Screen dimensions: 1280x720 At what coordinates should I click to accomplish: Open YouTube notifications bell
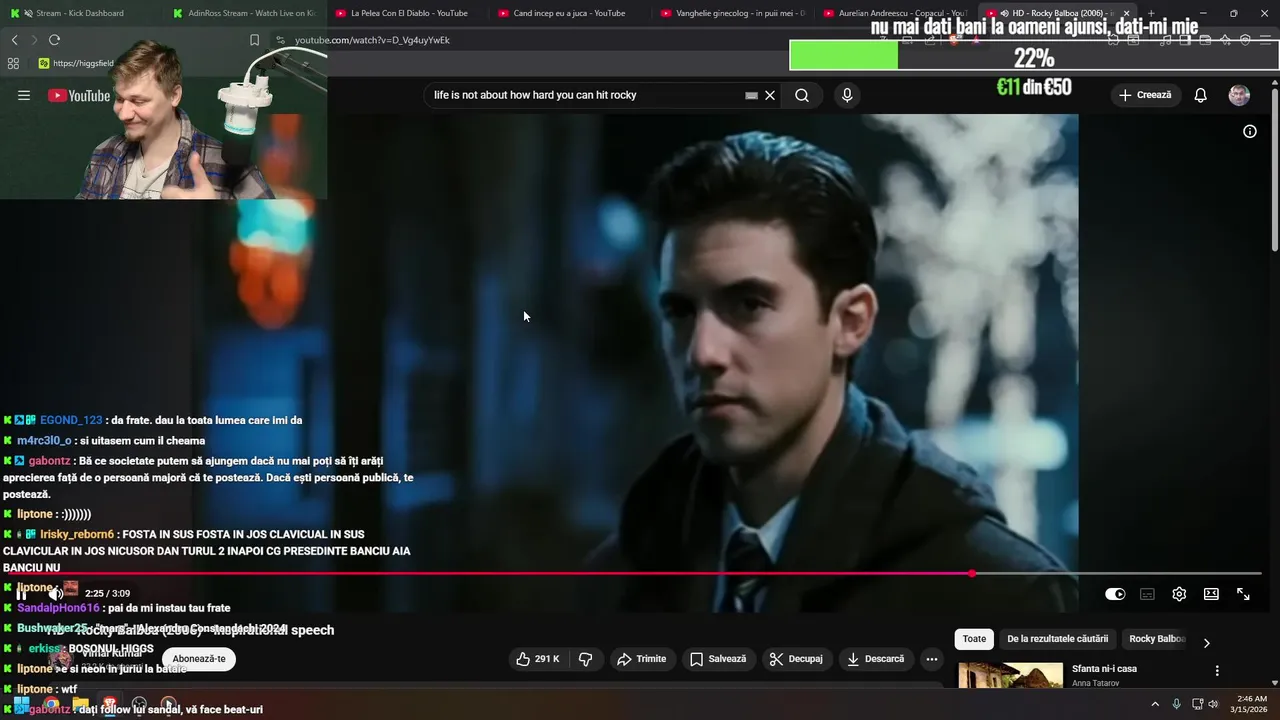tap(1201, 95)
